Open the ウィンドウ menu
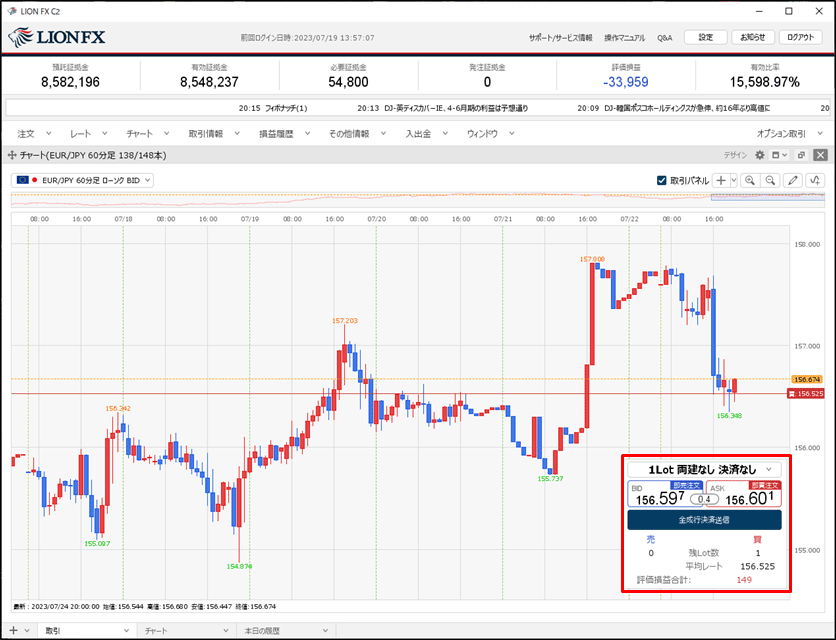 pos(491,133)
